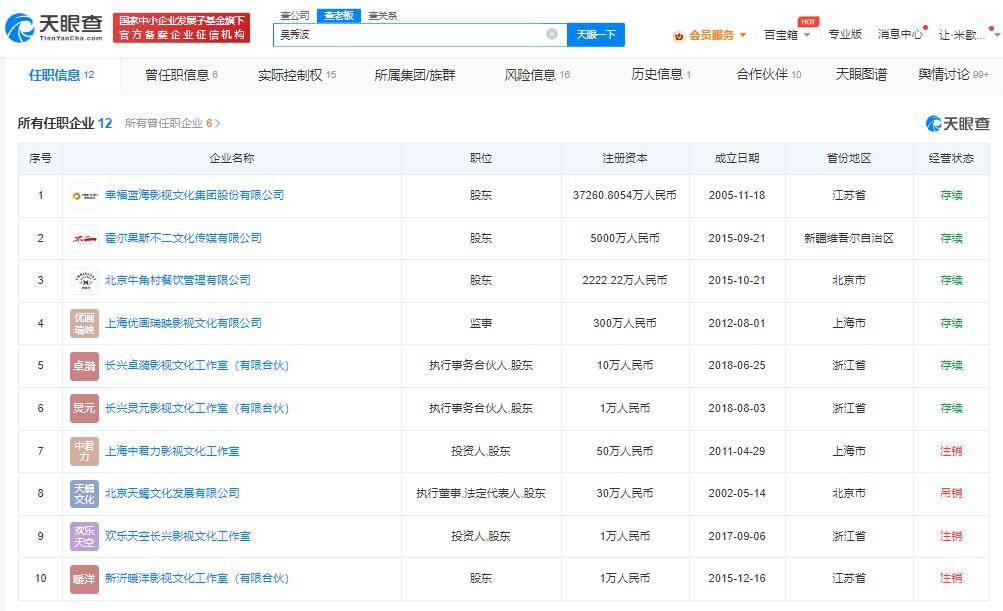Open 欢乐天空长兴影视文化工作室 link
This screenshot has height=611, width=1003.
click(x=178, y=536)
